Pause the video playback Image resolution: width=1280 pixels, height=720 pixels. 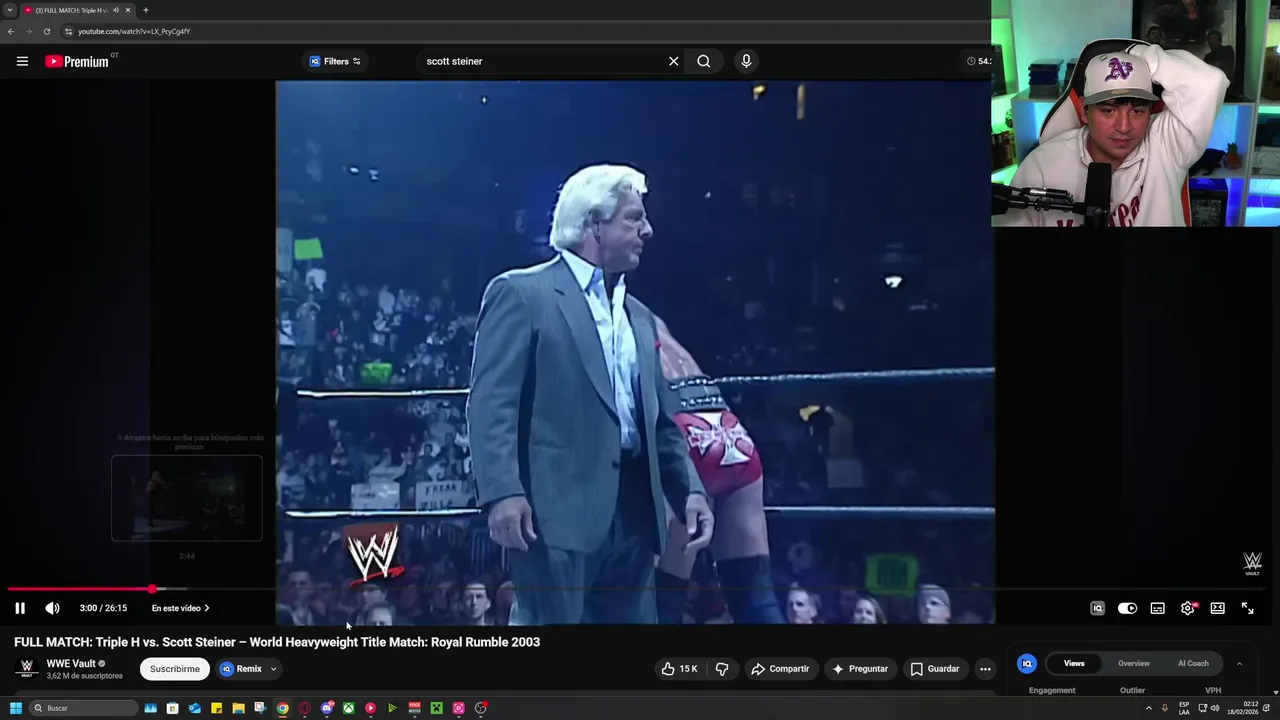click(x=20, y=608)
